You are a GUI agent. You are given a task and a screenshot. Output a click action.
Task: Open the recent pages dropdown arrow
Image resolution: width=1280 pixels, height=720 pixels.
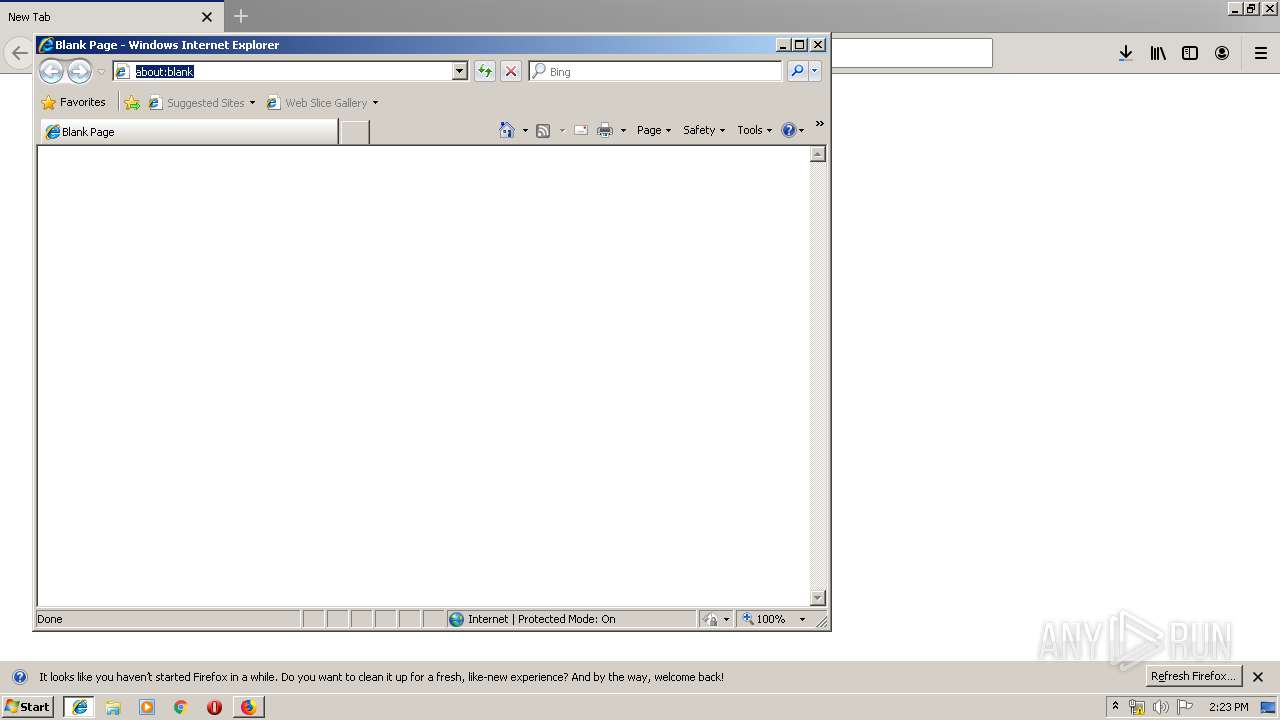(x=101, y=72)
